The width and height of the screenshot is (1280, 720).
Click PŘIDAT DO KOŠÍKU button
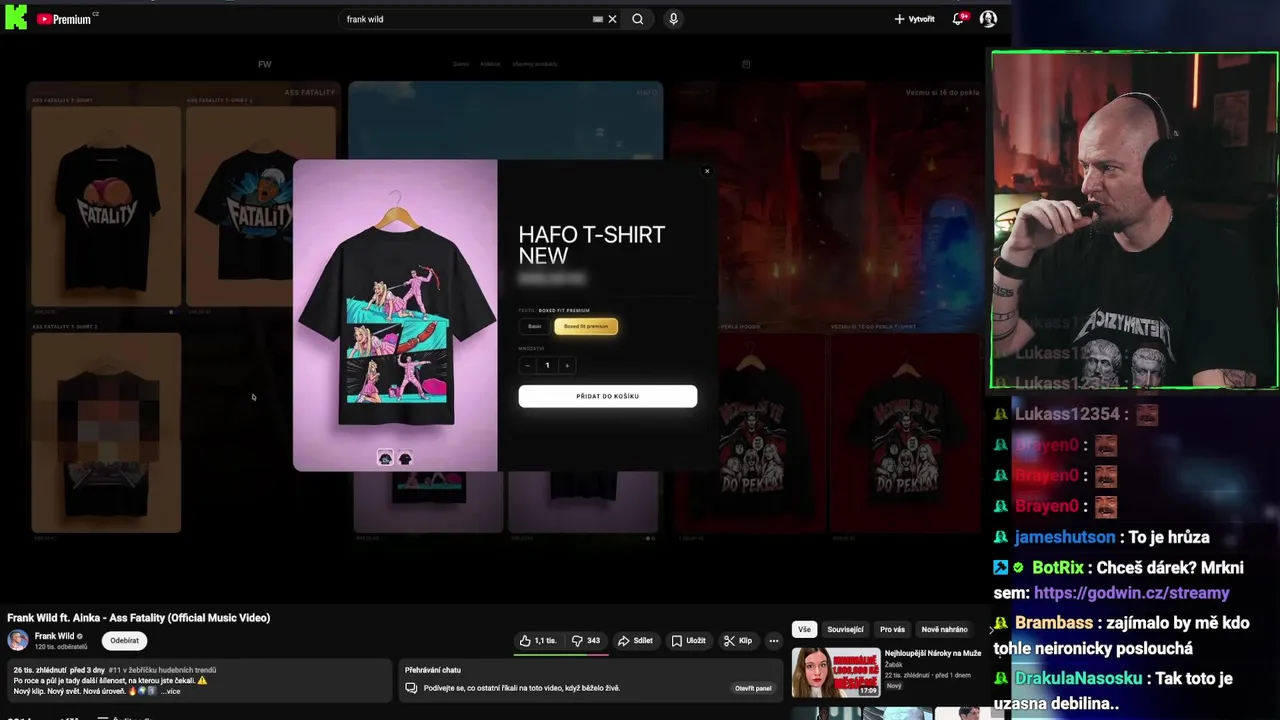608,396
